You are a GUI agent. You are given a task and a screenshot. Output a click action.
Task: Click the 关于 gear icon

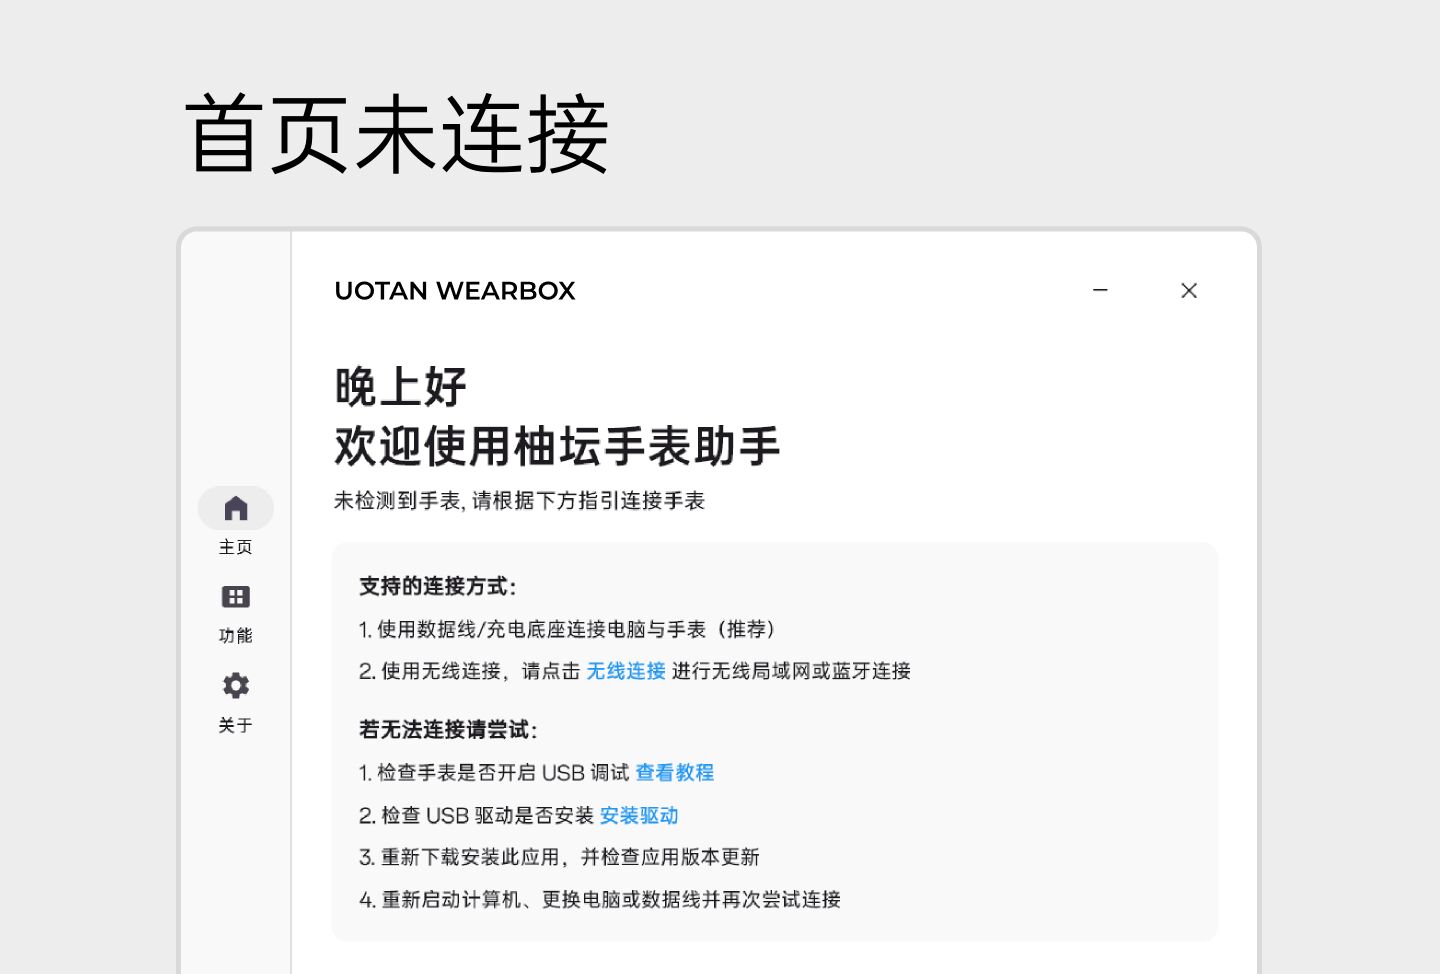pos(236,685)
